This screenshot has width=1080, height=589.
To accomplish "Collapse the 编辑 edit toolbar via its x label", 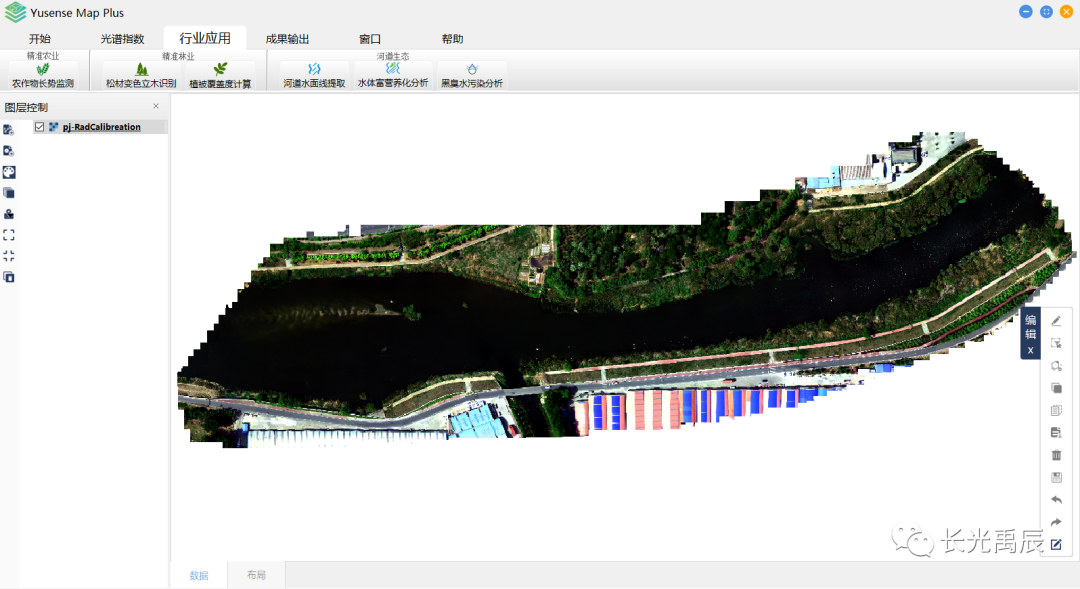I will [1030, 350].
